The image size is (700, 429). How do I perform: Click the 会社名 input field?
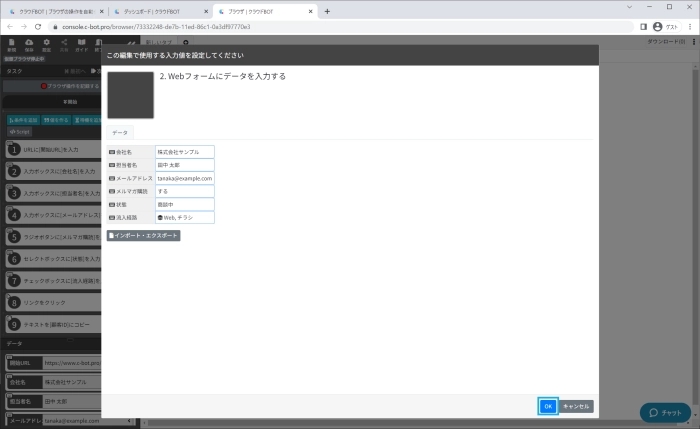coord(185,152)
